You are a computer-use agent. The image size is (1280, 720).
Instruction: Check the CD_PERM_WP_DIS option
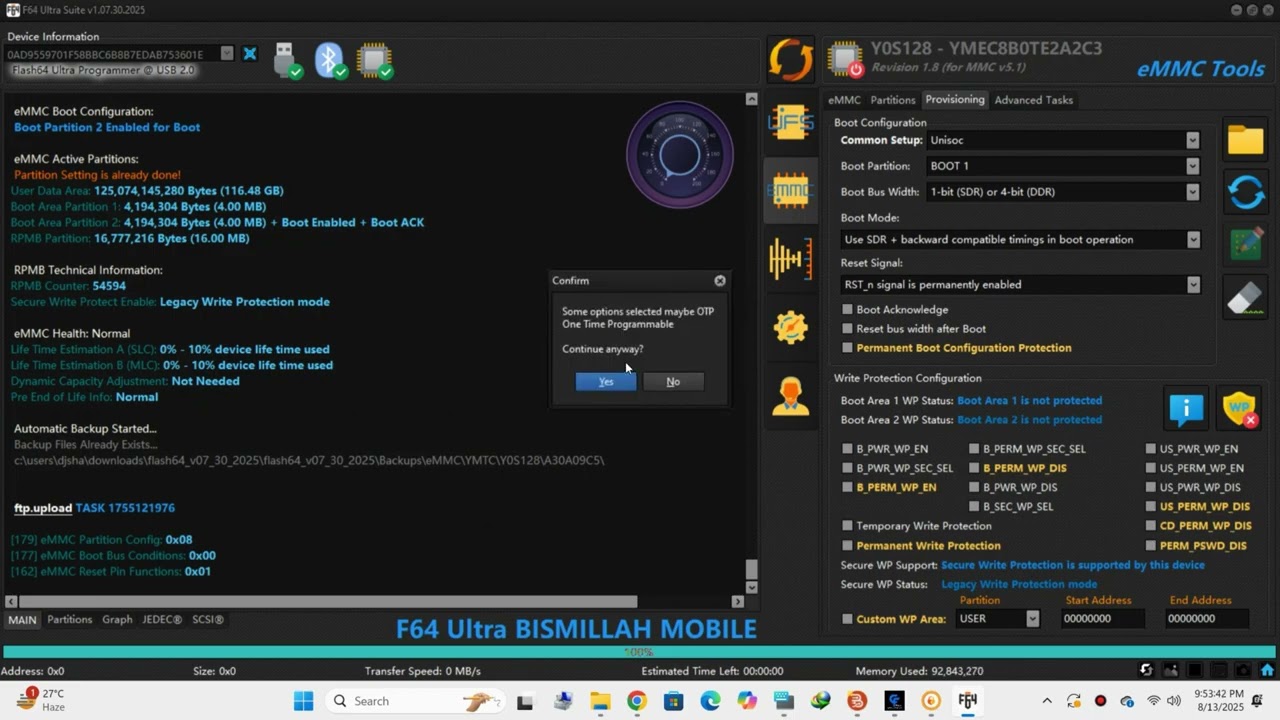1151,526
